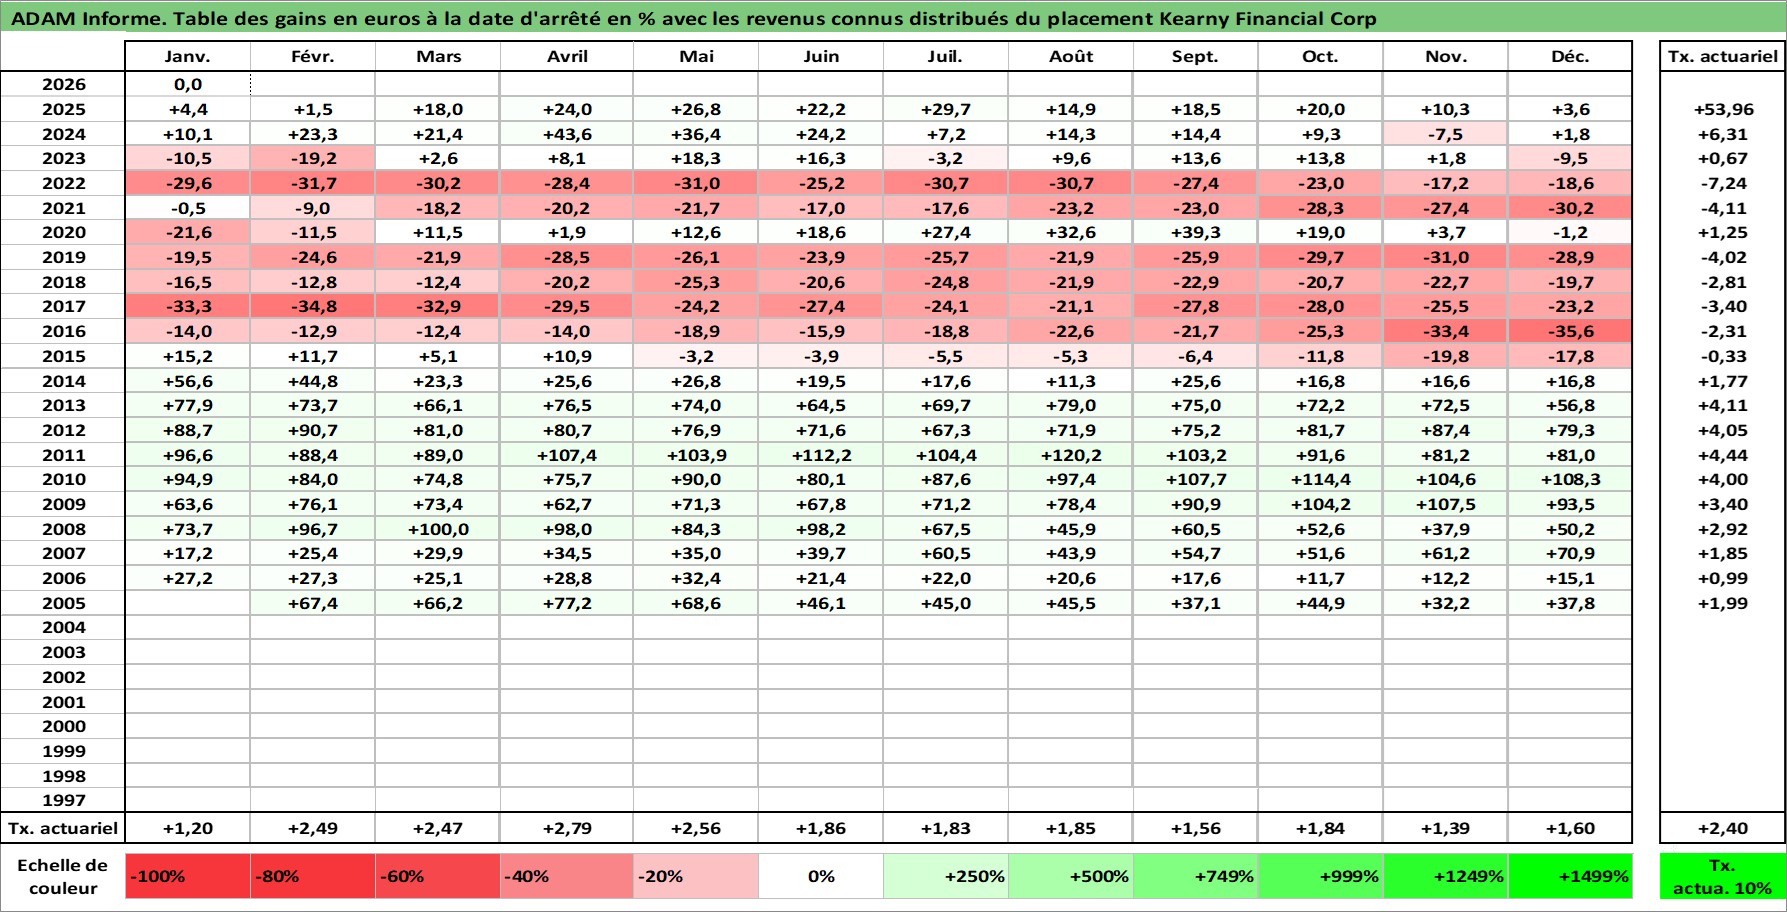This screenshot has height=912, width=1787.
Task: Click the 'Déc.' column header
Action: click(1570, 56)
